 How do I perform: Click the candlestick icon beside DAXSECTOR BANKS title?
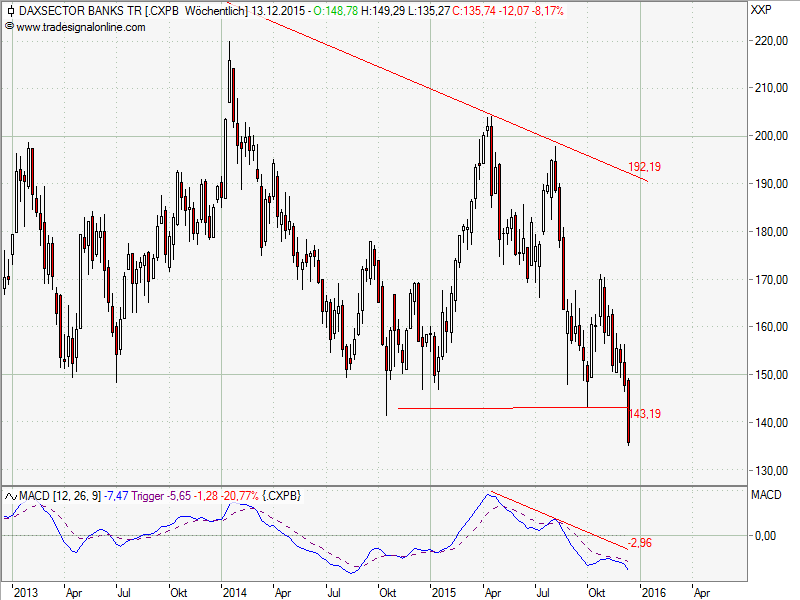click(10, 10)
